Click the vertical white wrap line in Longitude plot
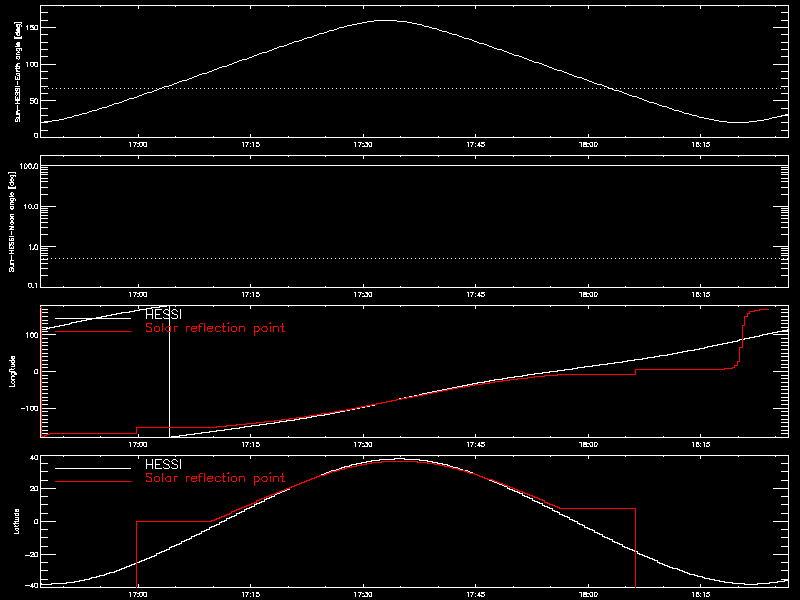The height and width of the screenshot is (600, 800). pyautogui.click(x=169, y=371)
